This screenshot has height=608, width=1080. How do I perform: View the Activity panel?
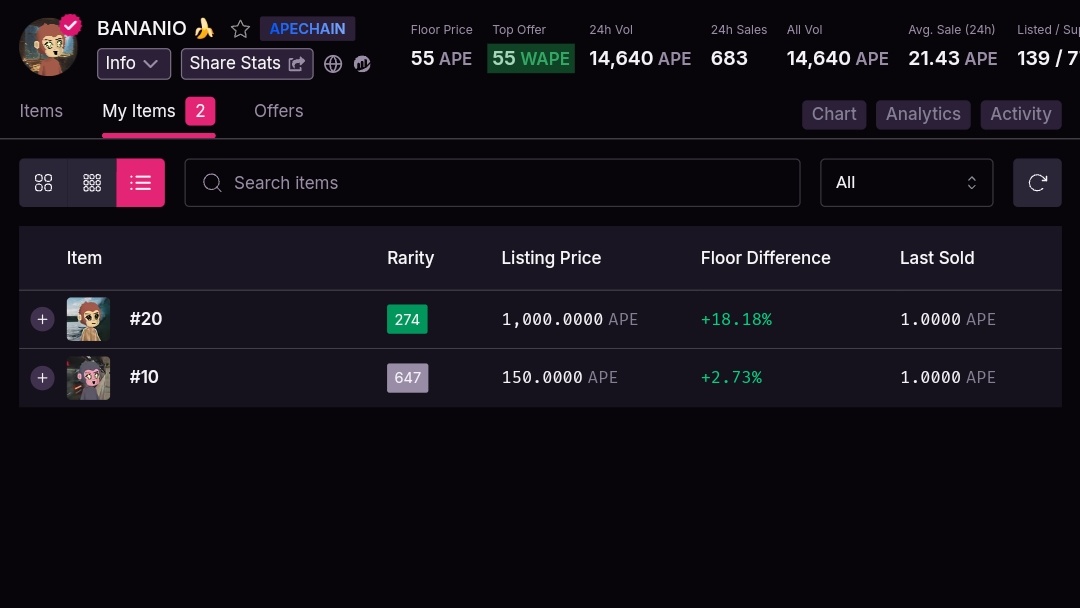1021,114
